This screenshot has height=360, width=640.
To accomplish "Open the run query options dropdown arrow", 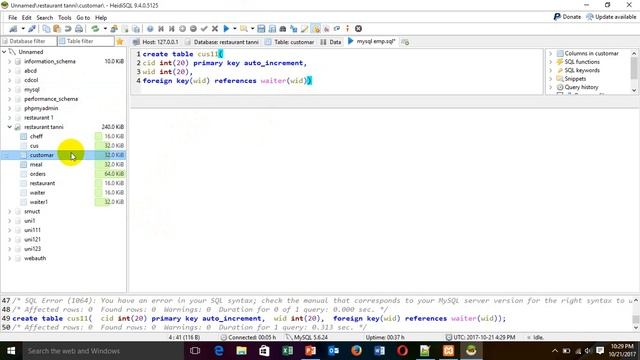I will point(234,29).
